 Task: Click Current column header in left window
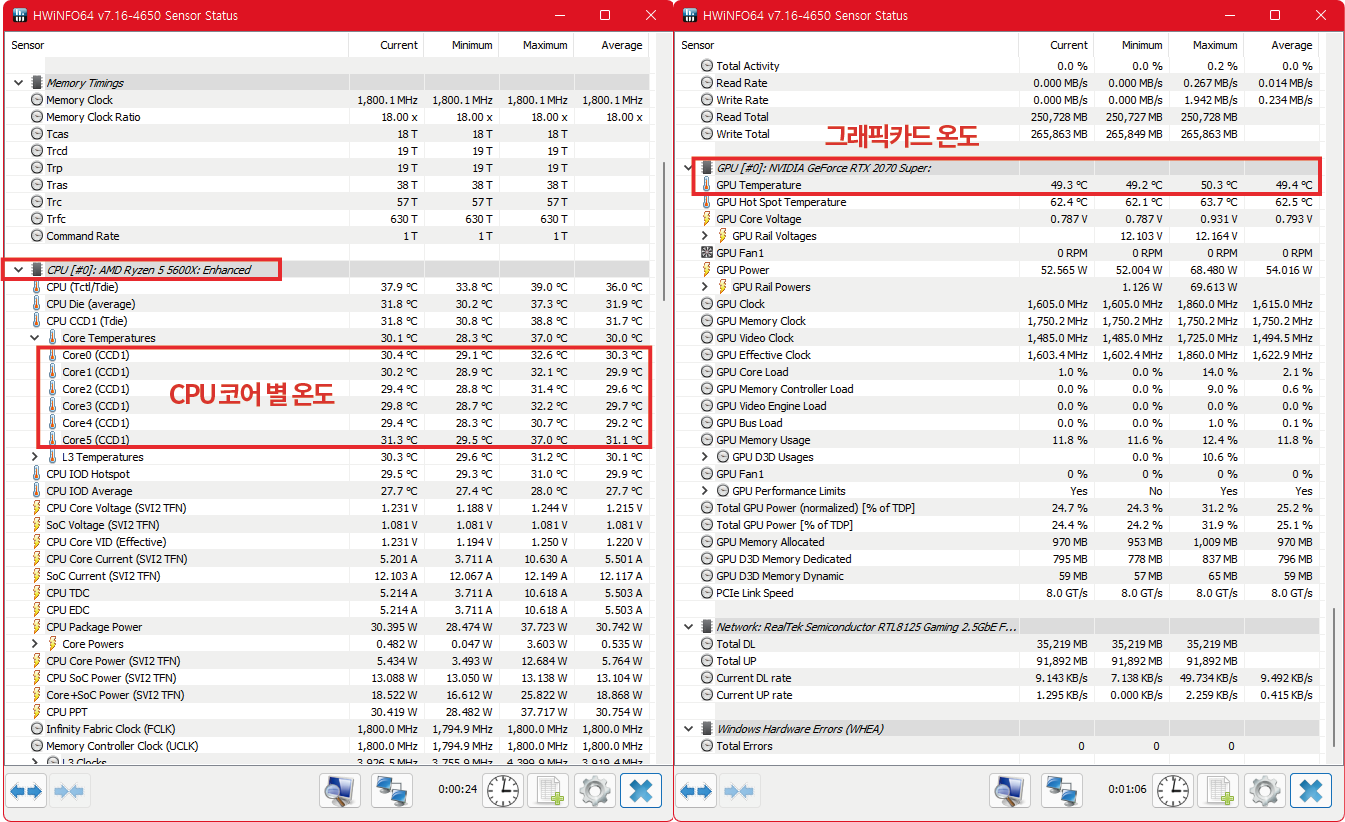(x=386, y=45)
